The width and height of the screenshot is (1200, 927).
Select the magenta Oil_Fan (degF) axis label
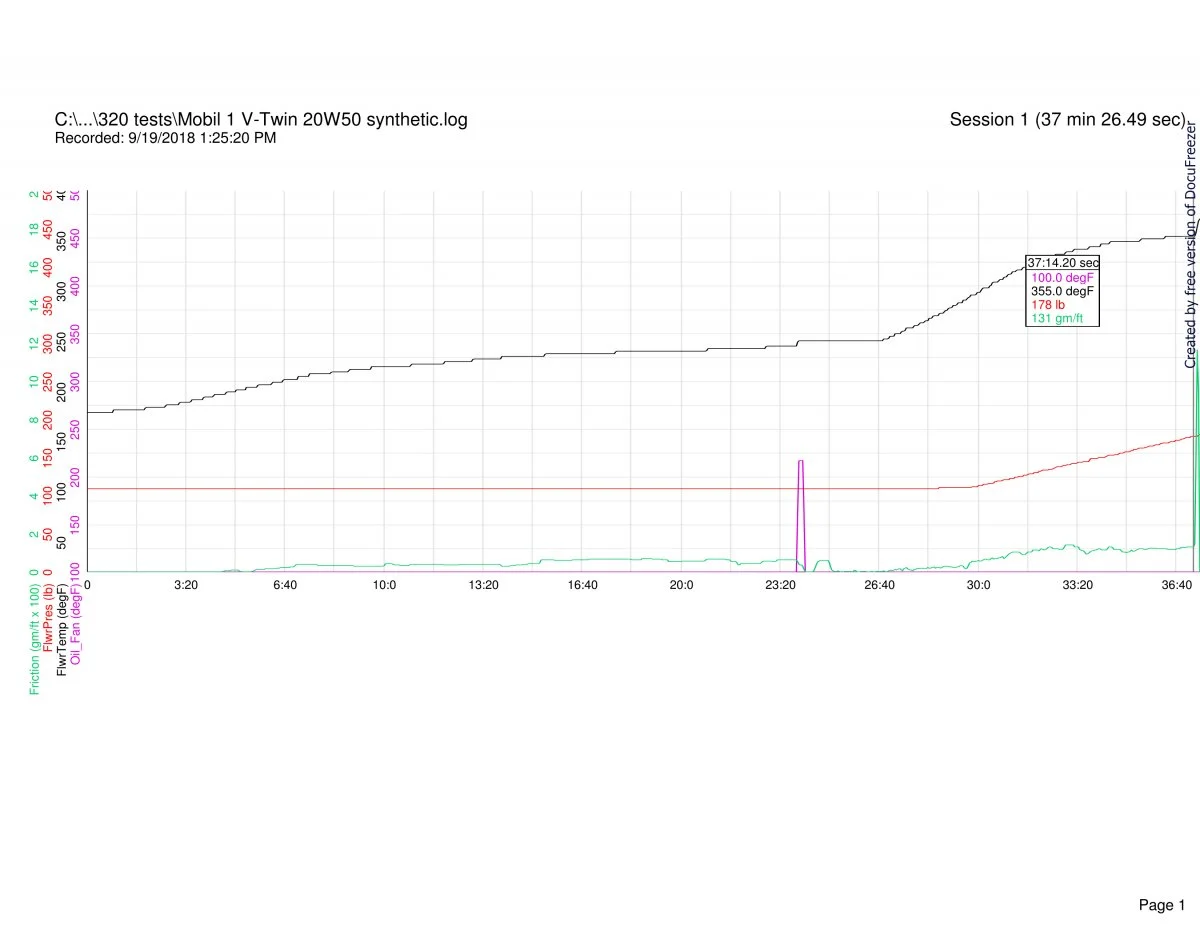(x=76, y=622)
